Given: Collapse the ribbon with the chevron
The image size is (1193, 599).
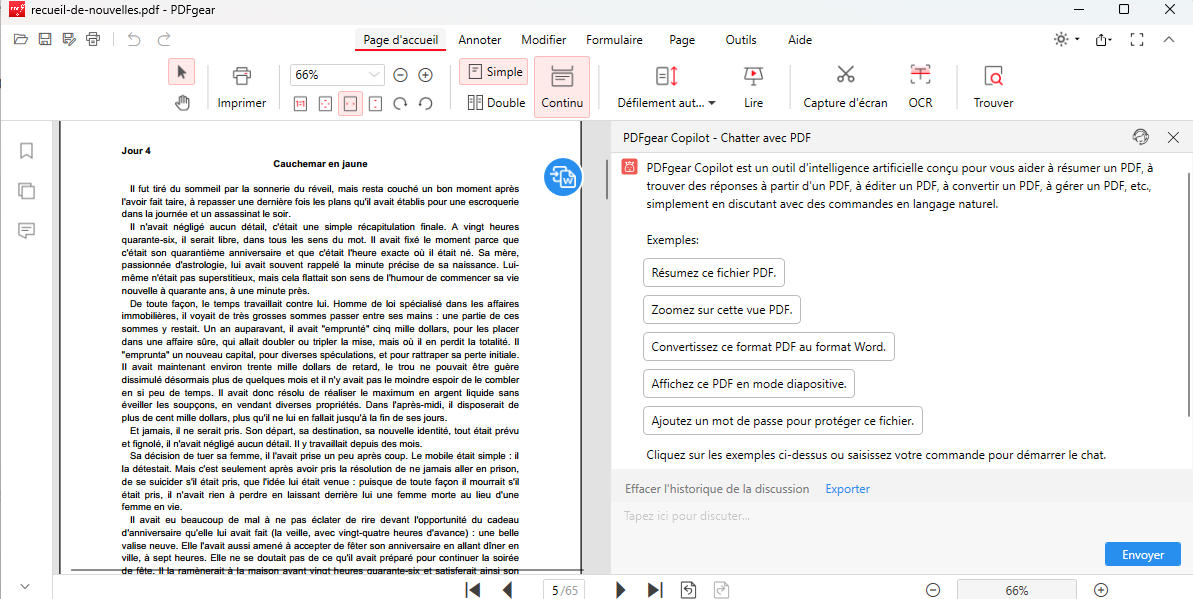Looking at the screenshot, I should 1168,39.
